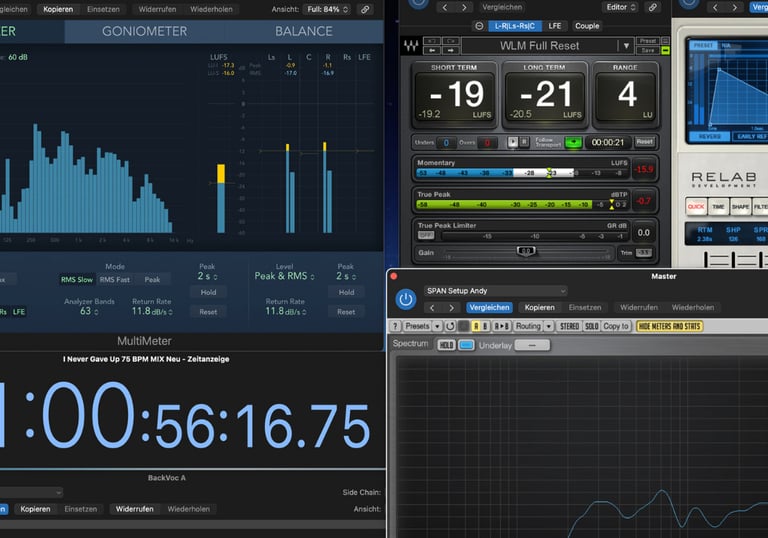Click SPAN reset circular arrow icon
This screenshot has width=768, height=538.
[x=450, y=326]
